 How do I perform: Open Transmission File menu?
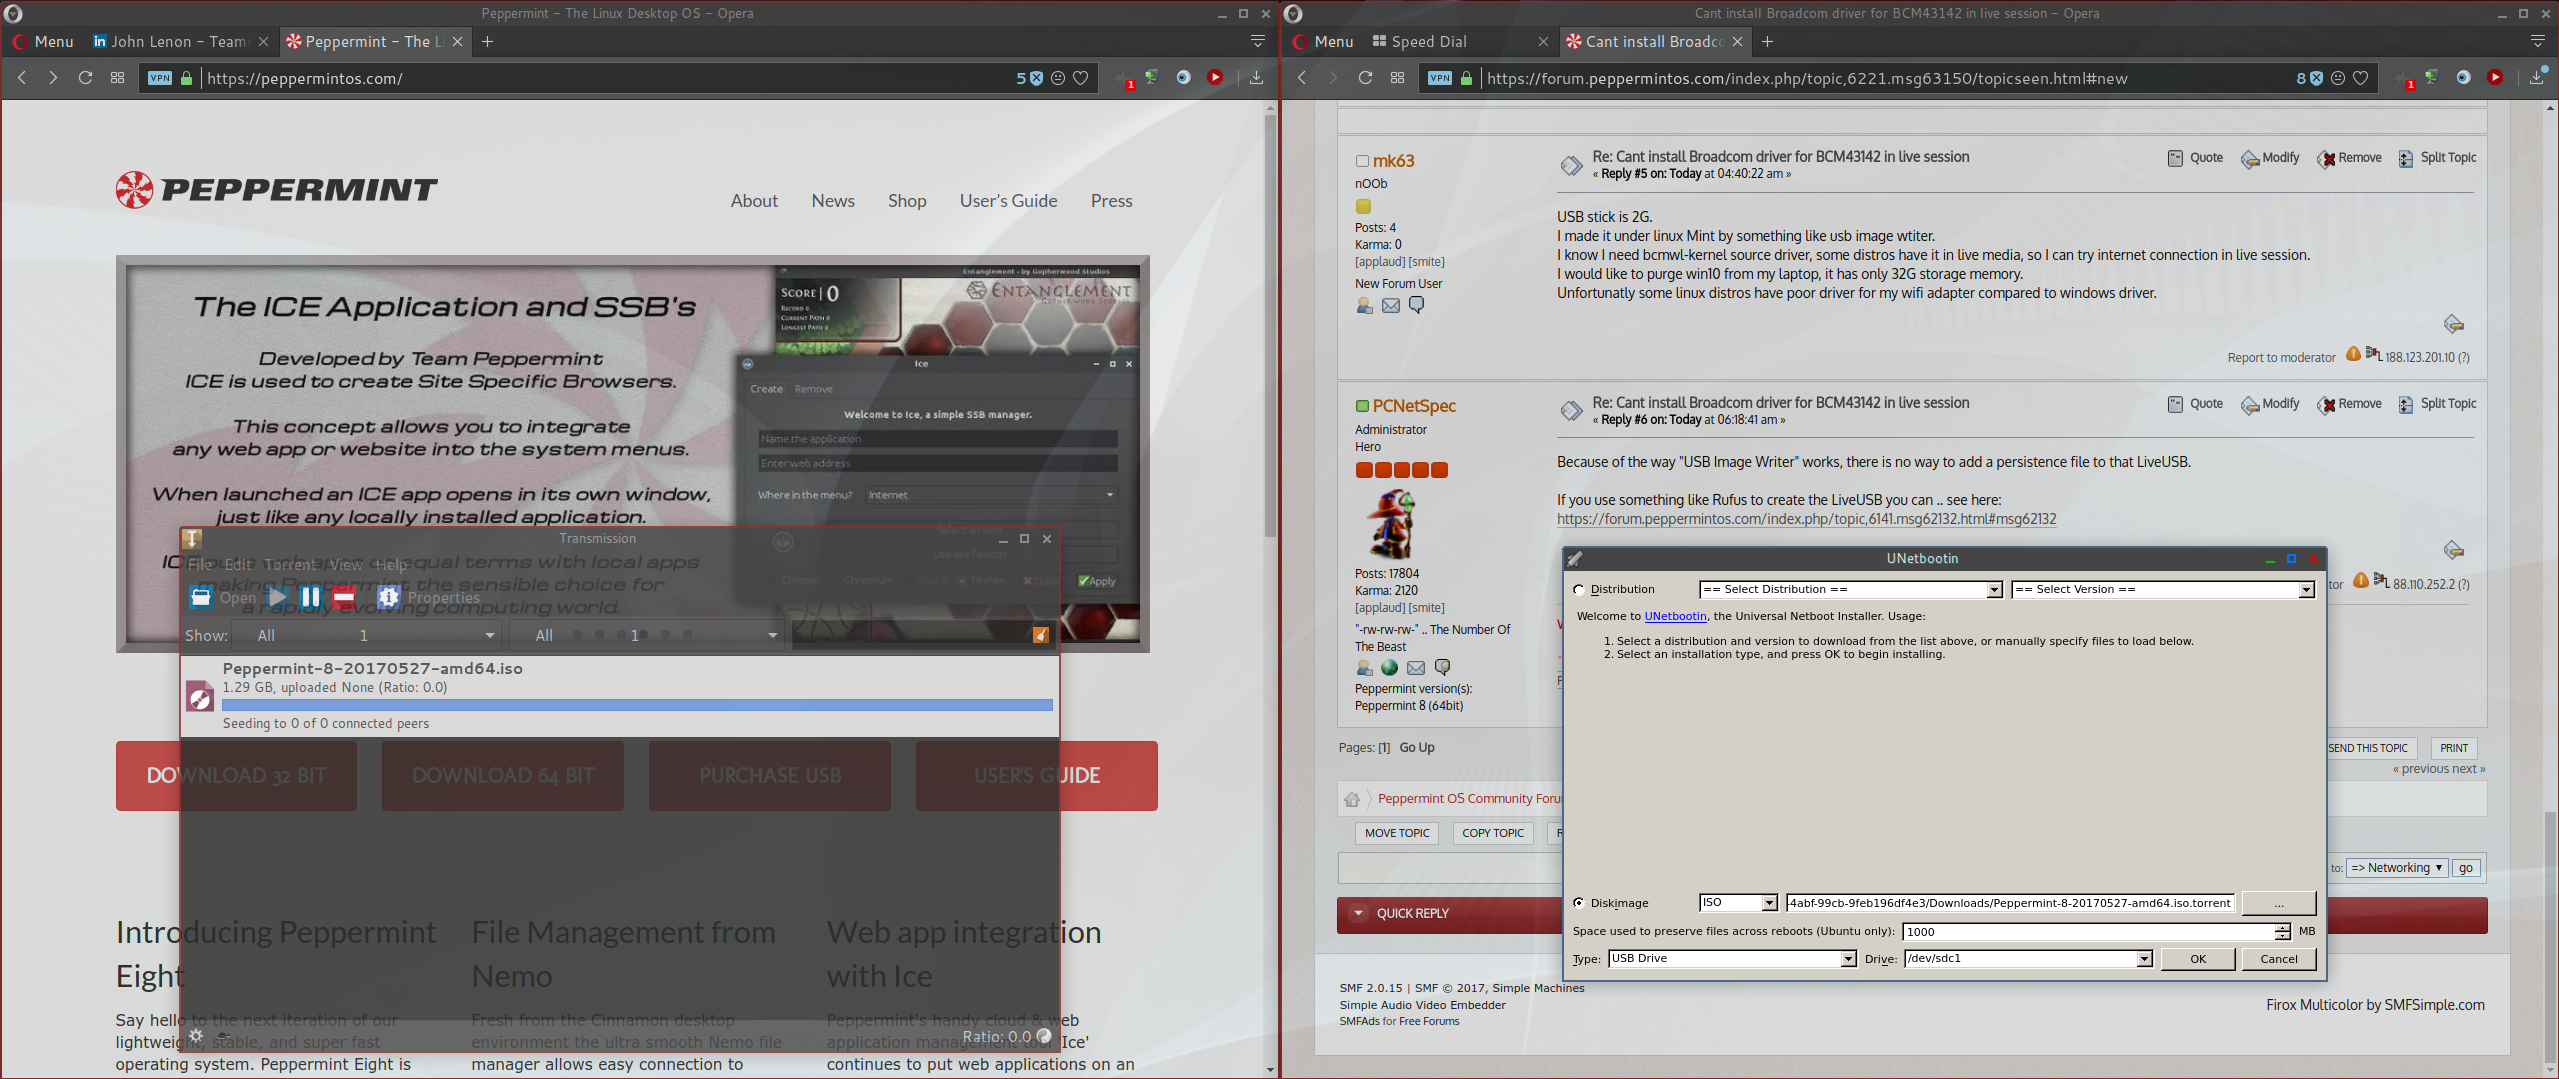(200, 564)
